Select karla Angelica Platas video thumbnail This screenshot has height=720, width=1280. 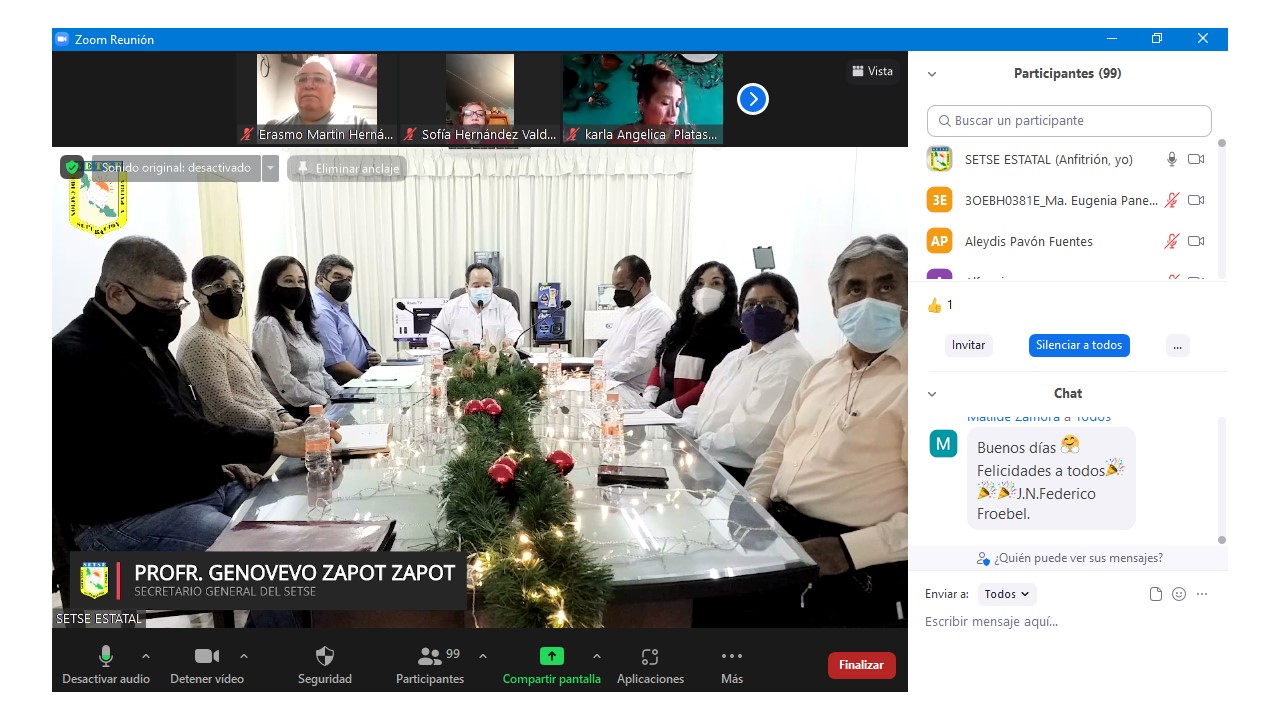643,99
